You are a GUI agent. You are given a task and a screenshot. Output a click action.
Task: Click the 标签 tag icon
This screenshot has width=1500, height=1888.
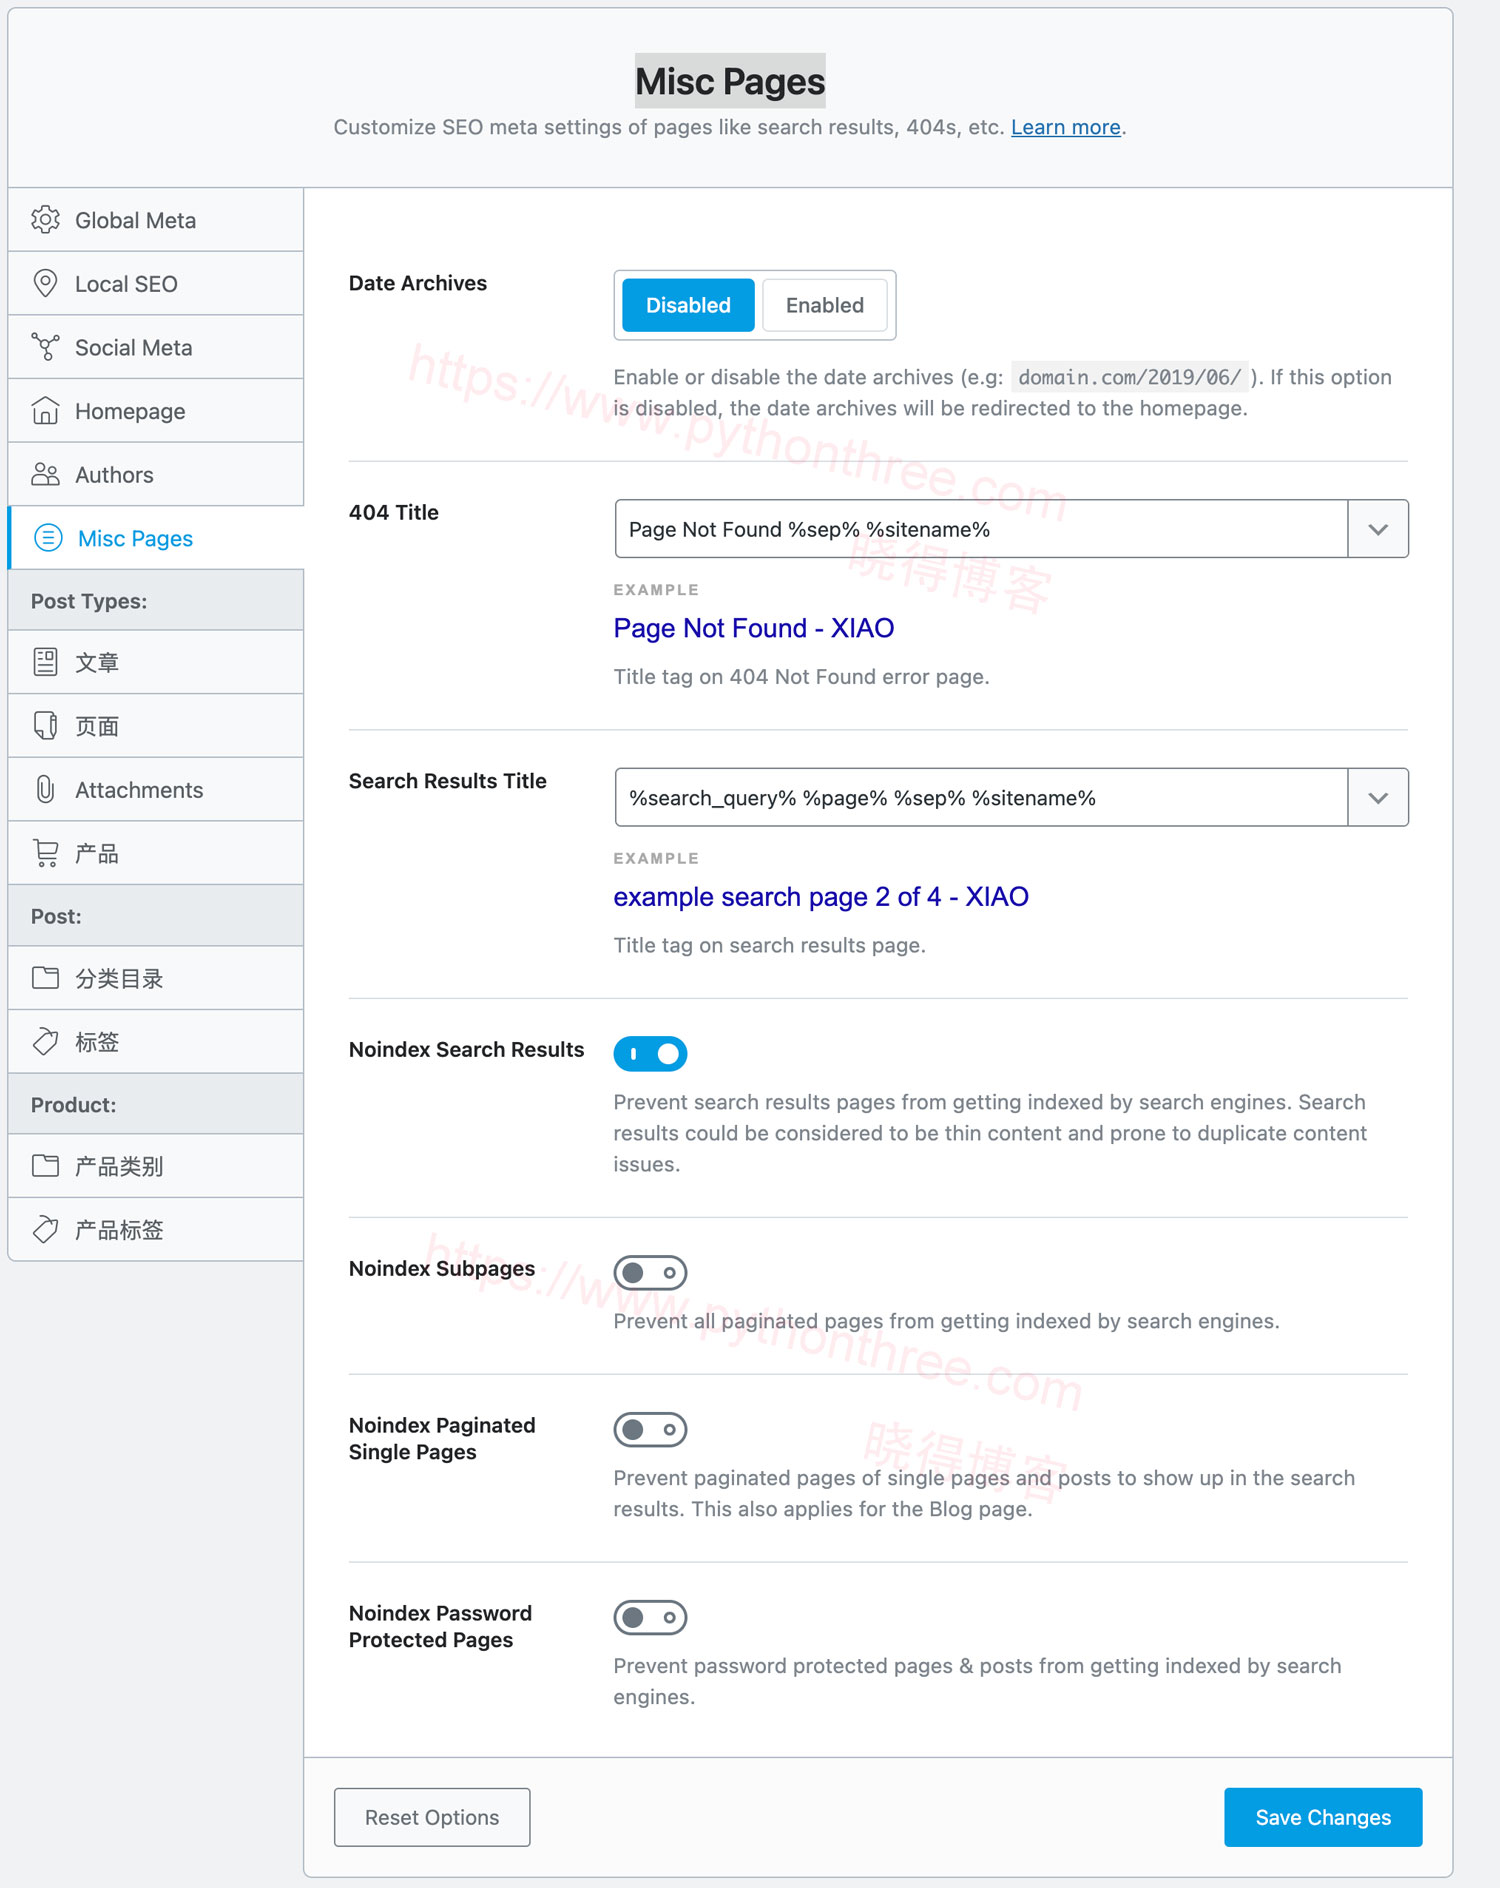[45, 1042]
